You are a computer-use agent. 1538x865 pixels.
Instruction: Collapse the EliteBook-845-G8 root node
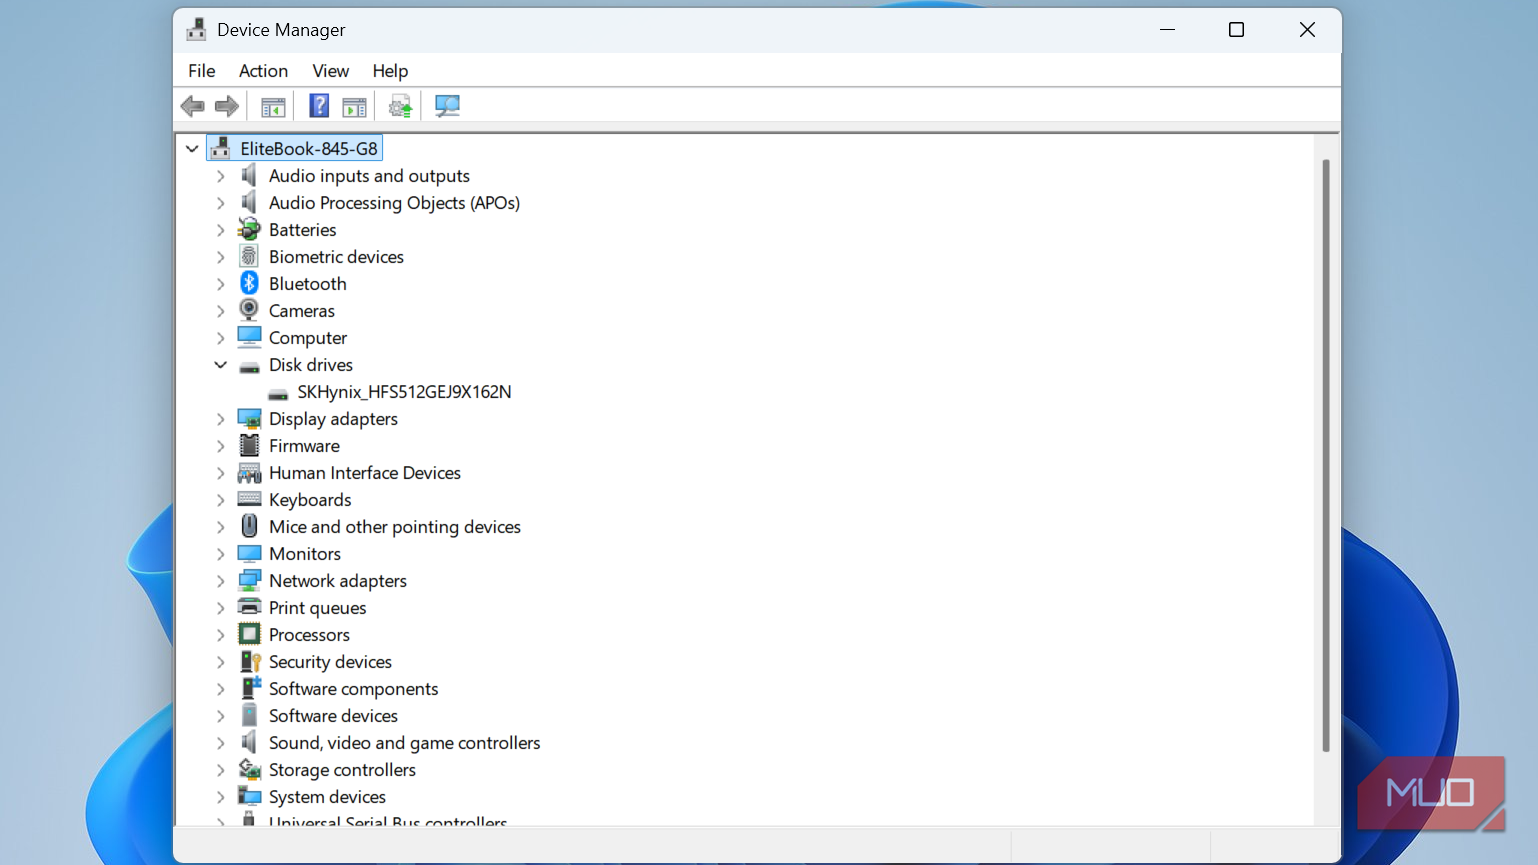[x=192, y=149]
